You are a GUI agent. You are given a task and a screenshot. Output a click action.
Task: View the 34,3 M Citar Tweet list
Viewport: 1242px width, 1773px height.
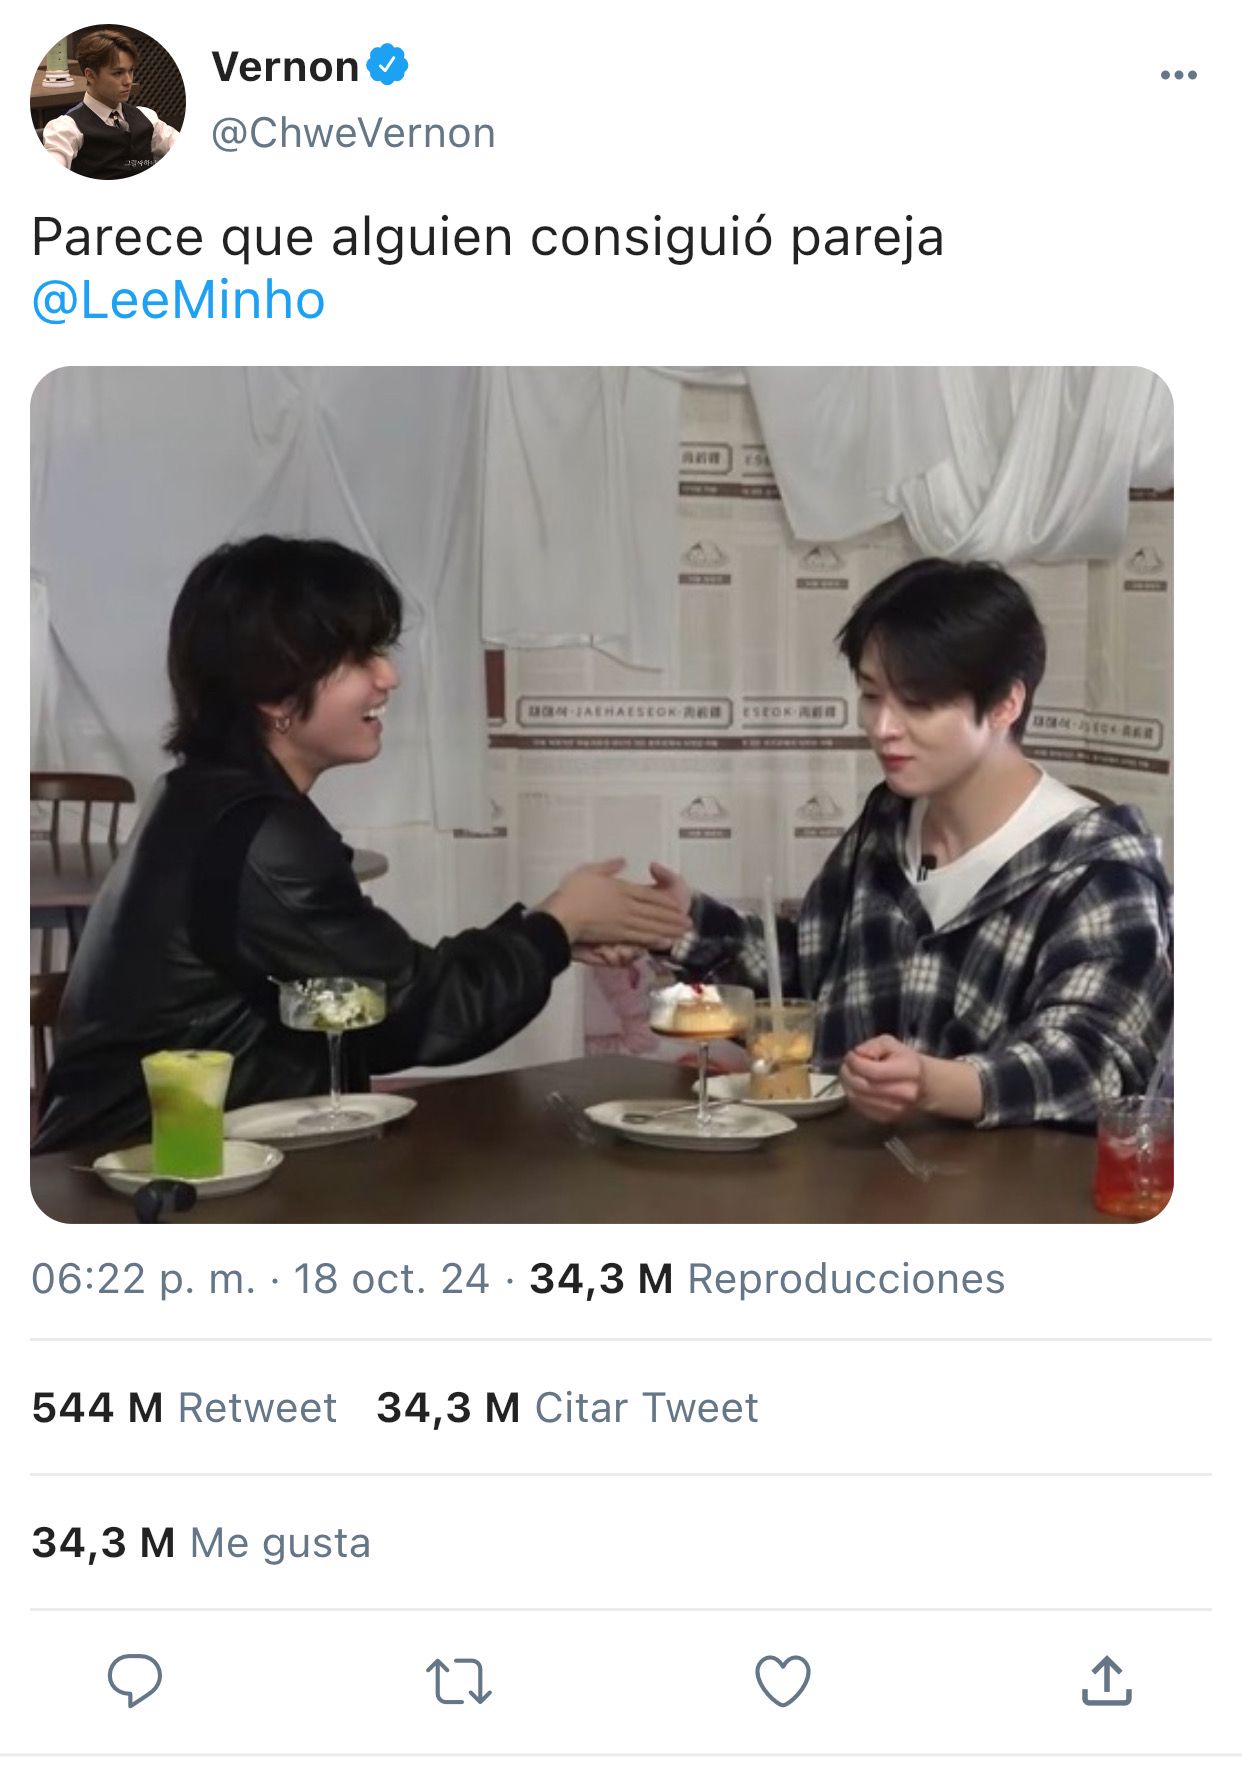click(567, 1408)
